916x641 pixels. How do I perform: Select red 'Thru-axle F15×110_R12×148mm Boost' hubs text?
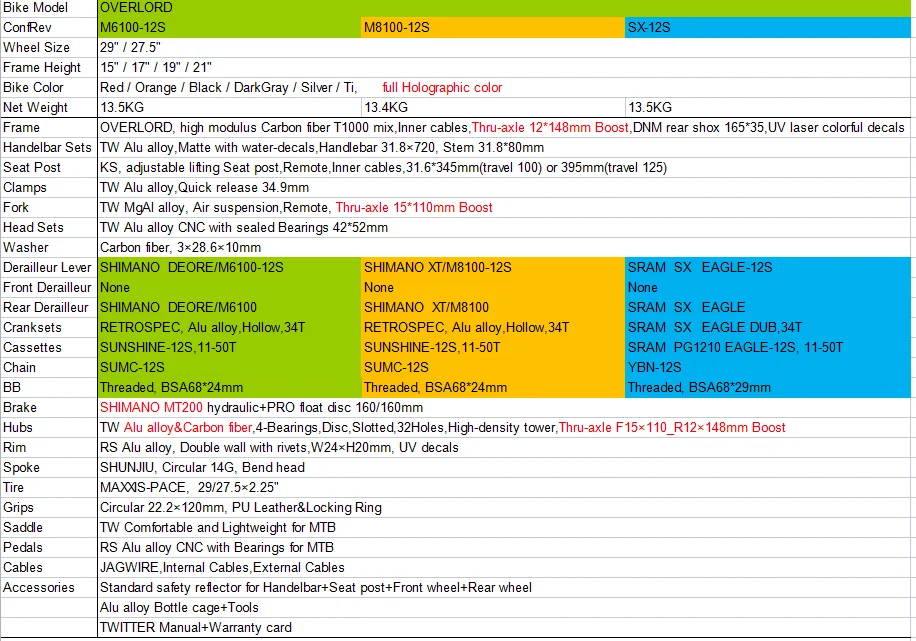tap(672, 428)
